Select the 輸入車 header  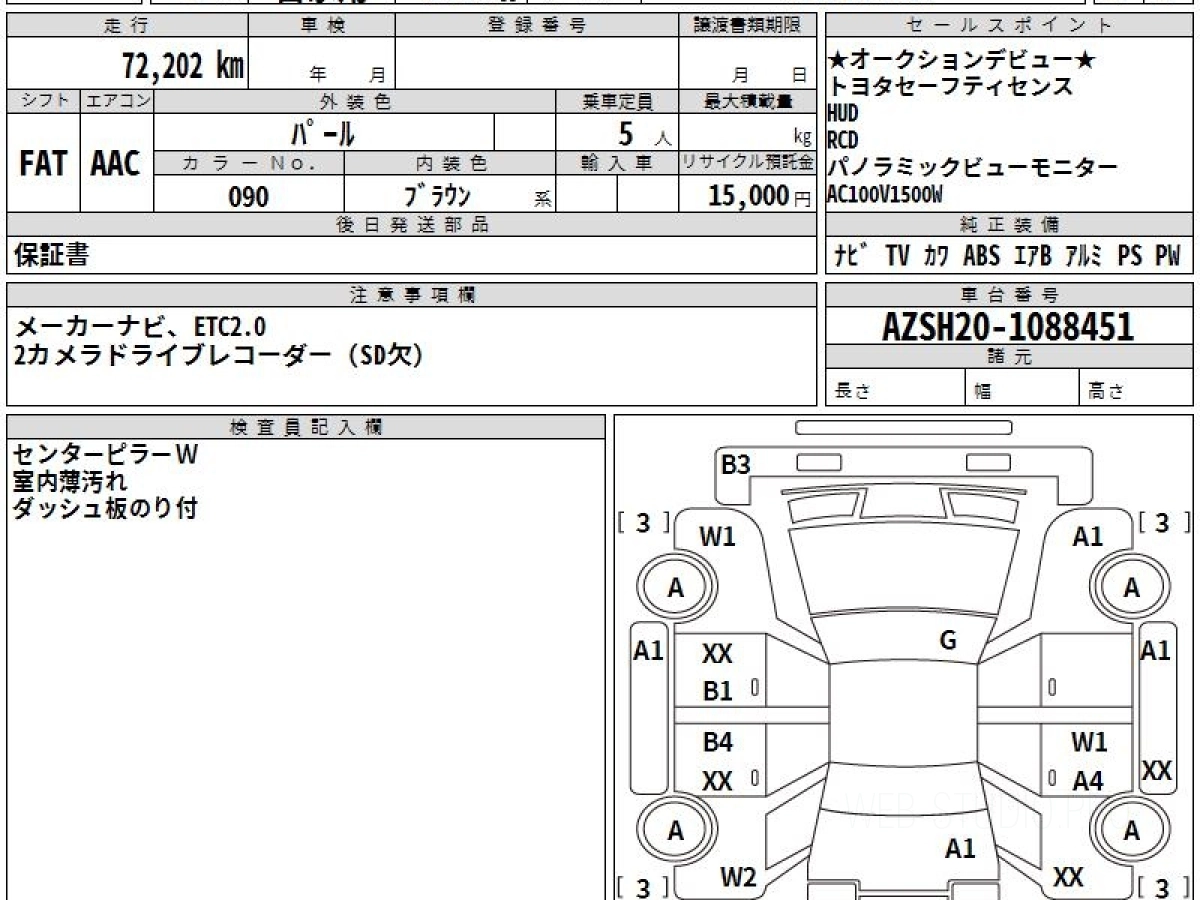(x=617, y=162)
